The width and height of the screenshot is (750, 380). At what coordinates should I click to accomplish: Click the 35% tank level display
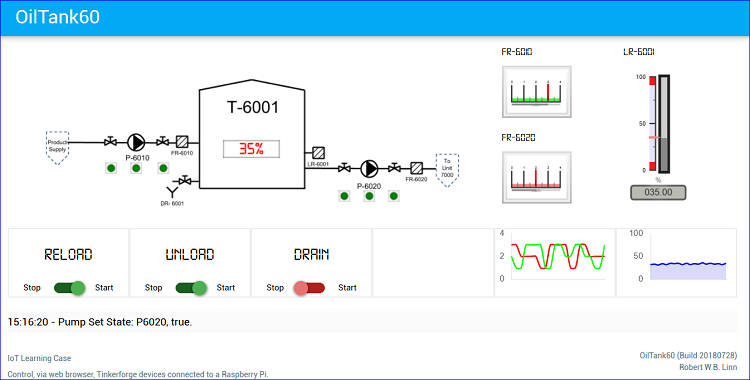251,149
